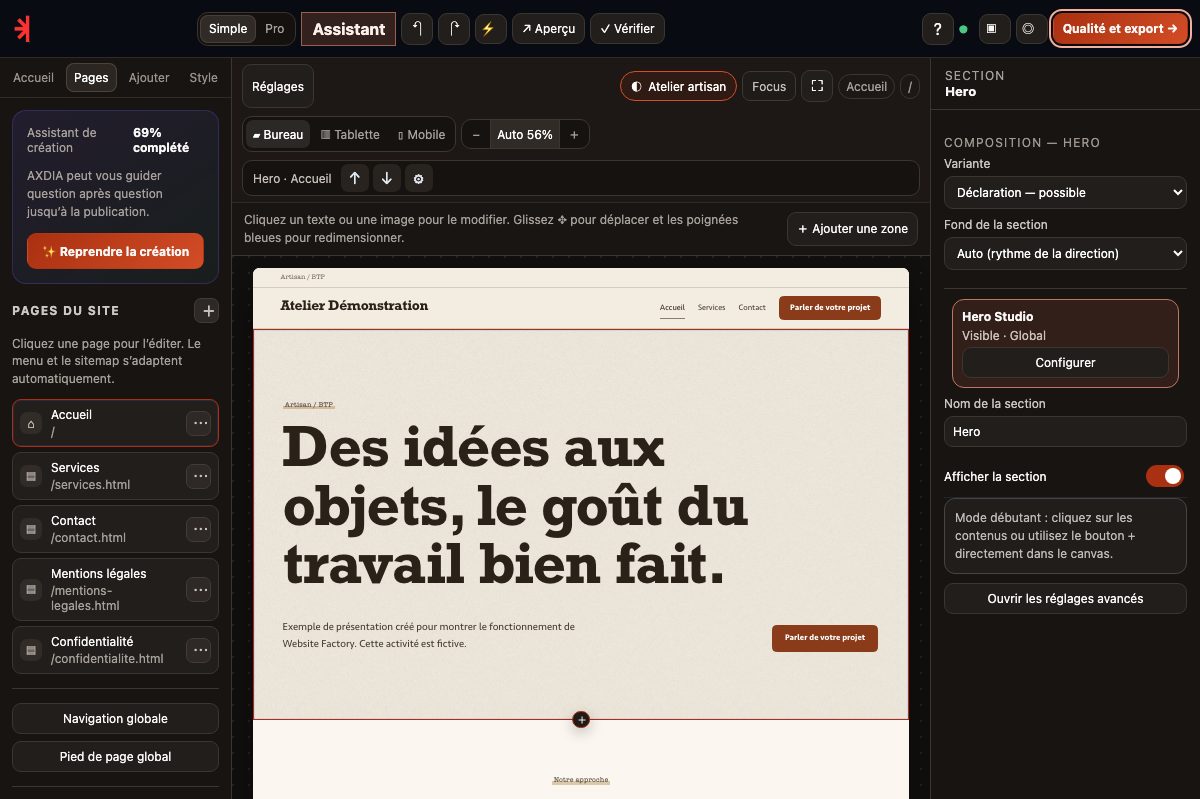Viewport: 1200px width, 799px height.
Task: Open help with the question mark button
Action: 937,29
